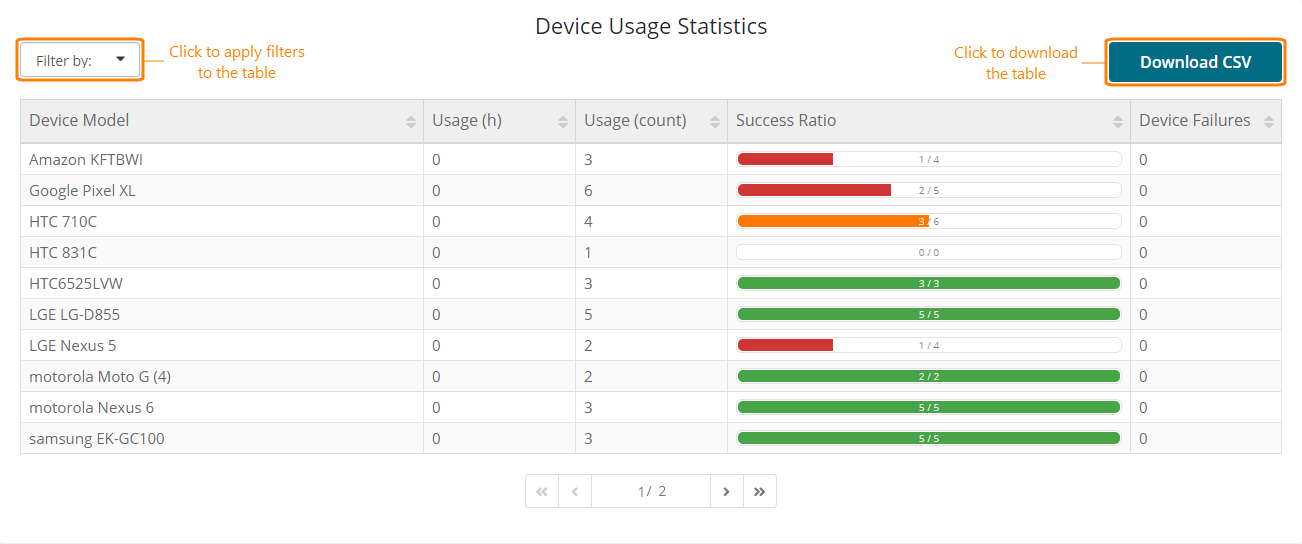Click Usage (count) column sort icon
Viewport: 1302px width, 544px height.
714,121
